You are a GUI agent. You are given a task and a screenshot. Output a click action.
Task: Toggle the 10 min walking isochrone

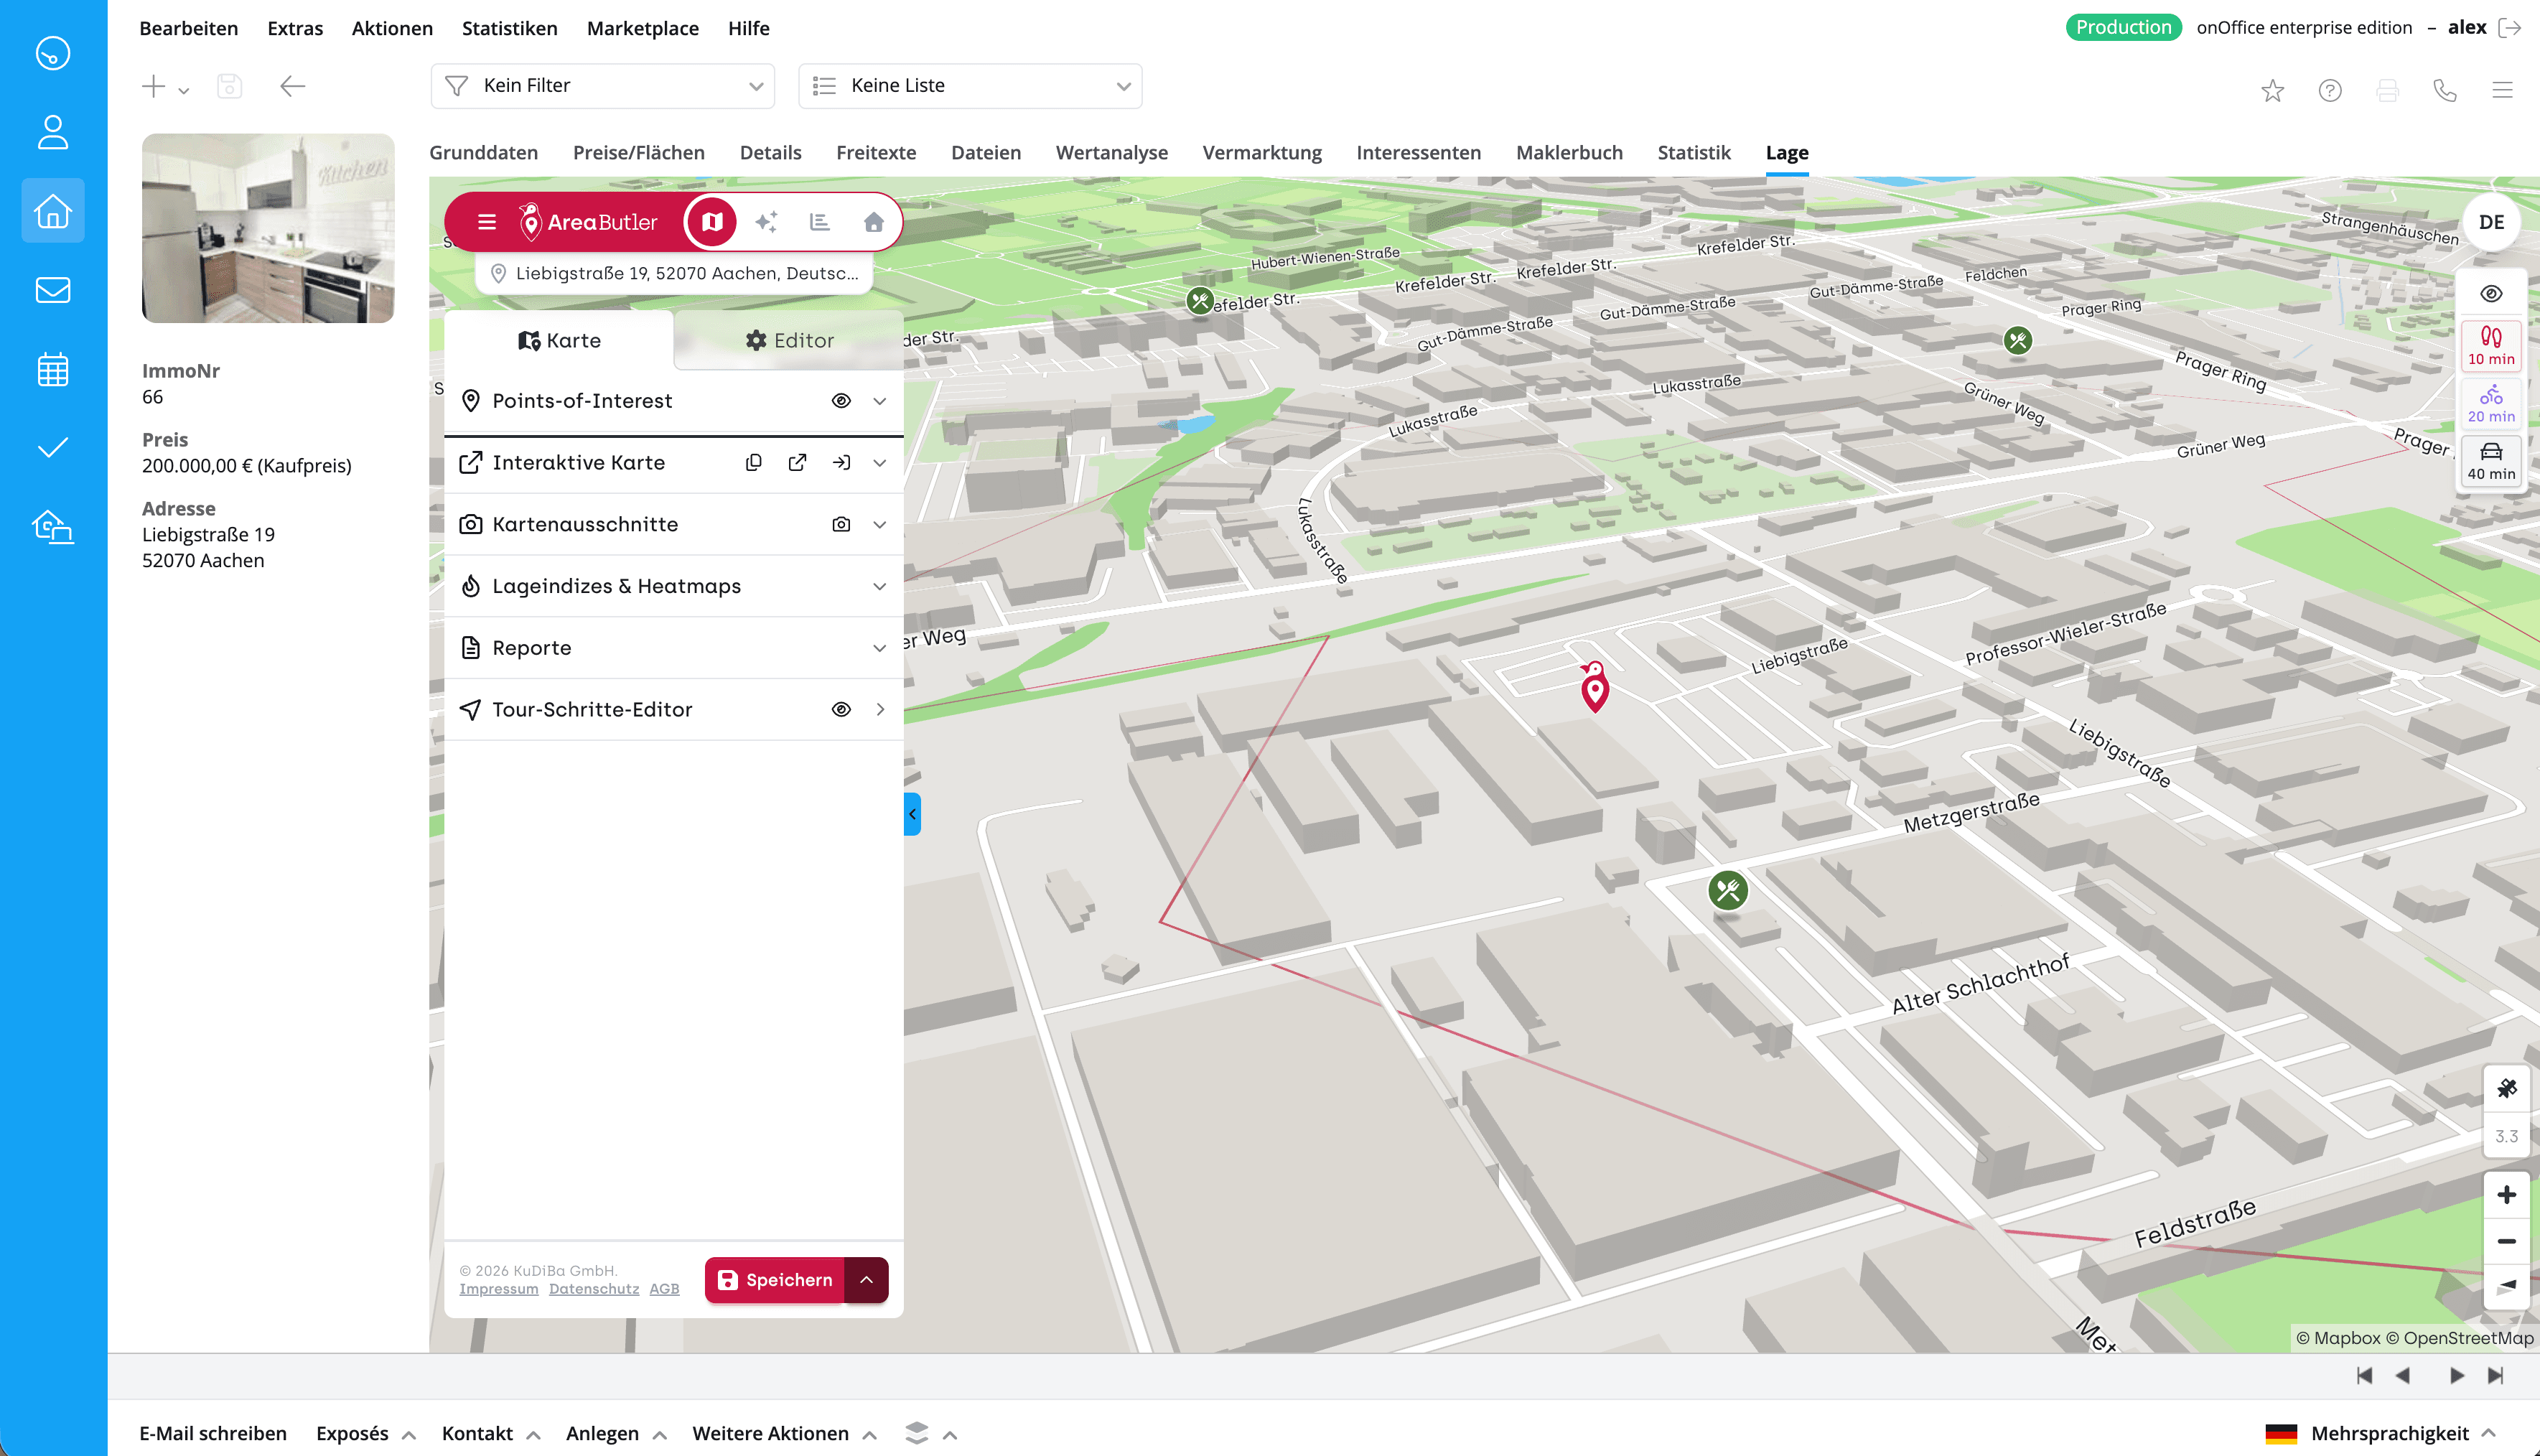2491,346
